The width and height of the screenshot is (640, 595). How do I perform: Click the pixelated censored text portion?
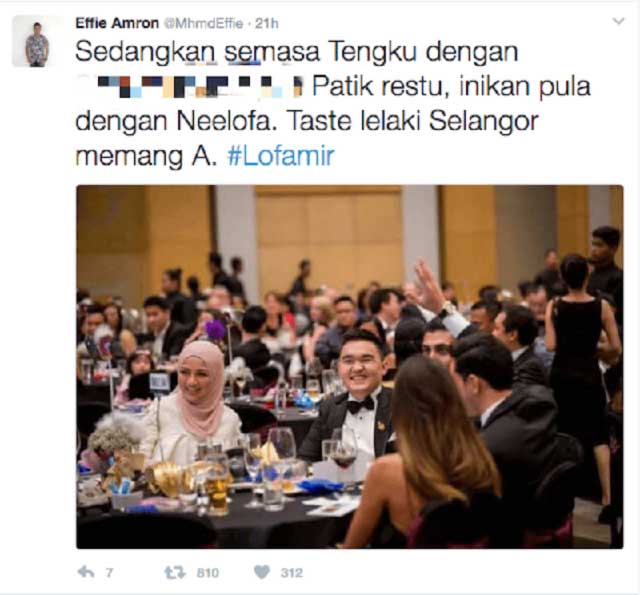[192, 86]
